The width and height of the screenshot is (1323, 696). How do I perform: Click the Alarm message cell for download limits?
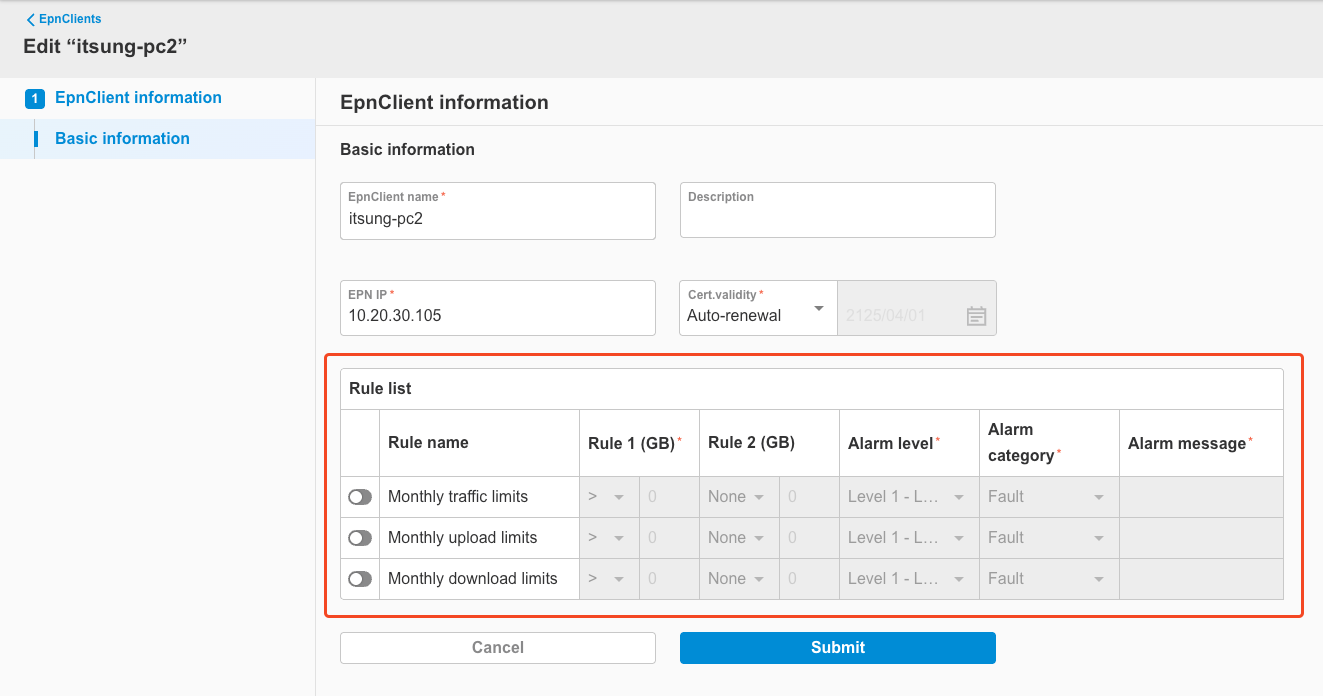pyautogui.click(x=1200, y=578)
